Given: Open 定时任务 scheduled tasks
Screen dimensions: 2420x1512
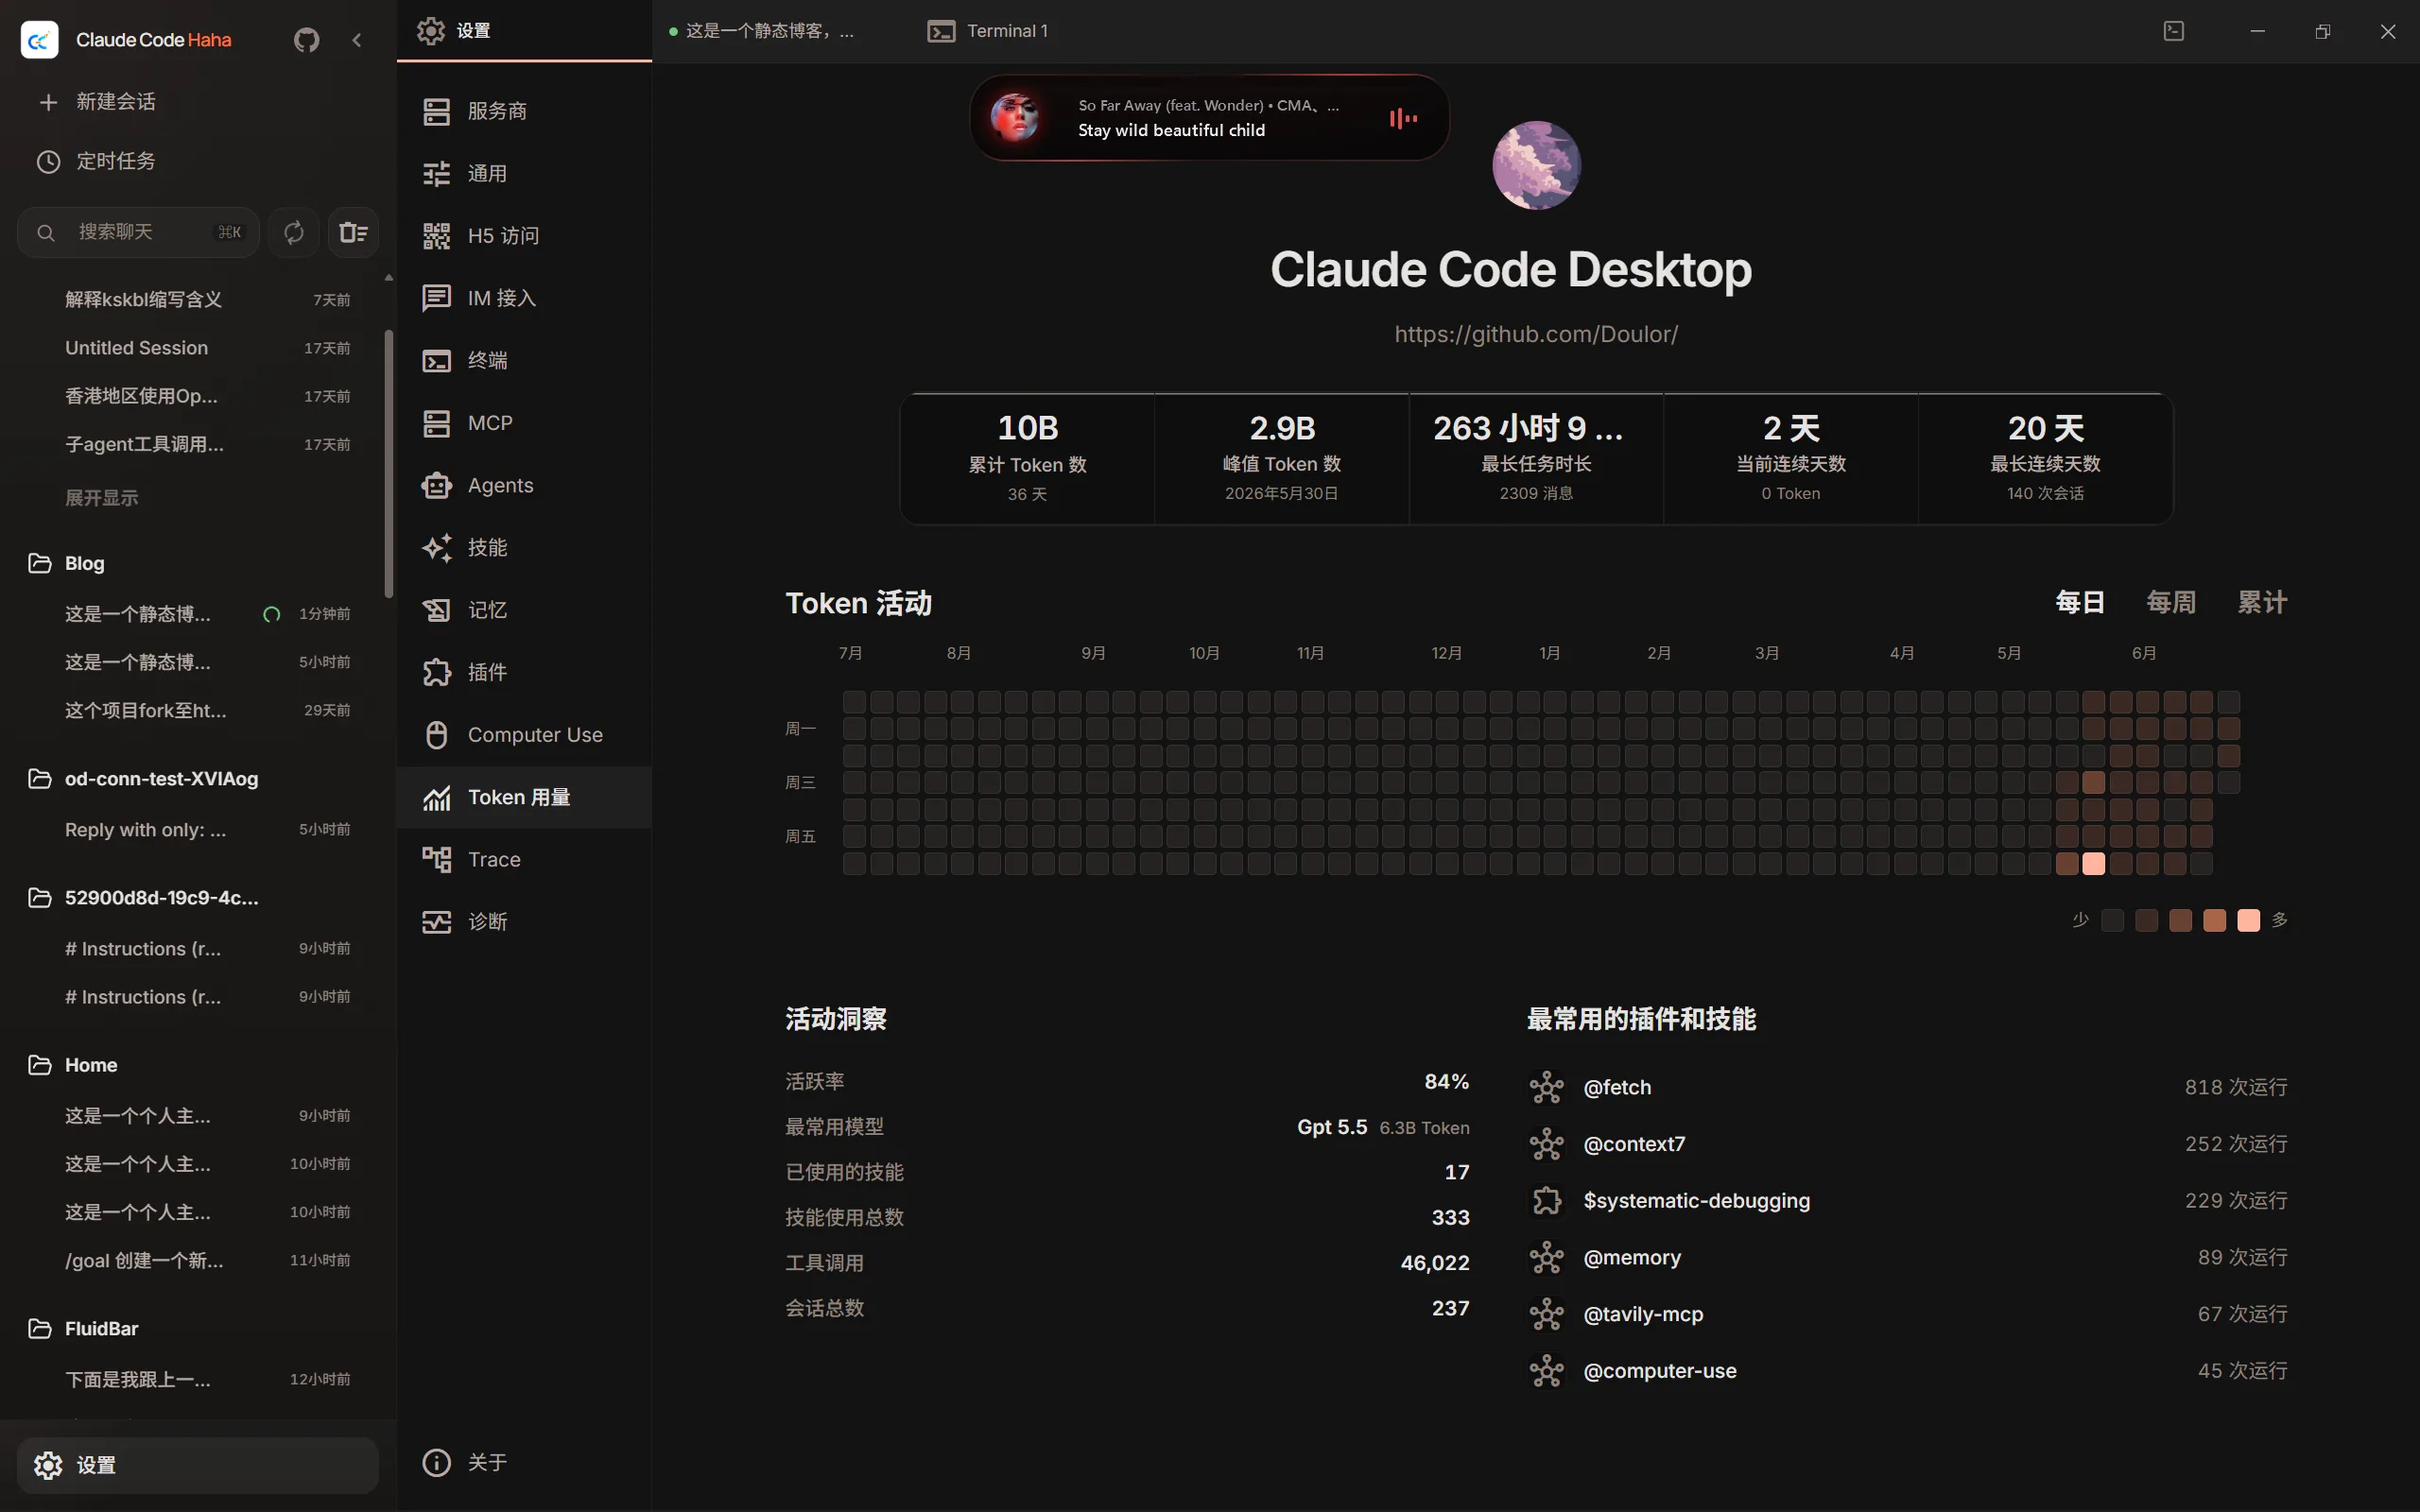Looking at the screenshot, I should click(98, 161).
